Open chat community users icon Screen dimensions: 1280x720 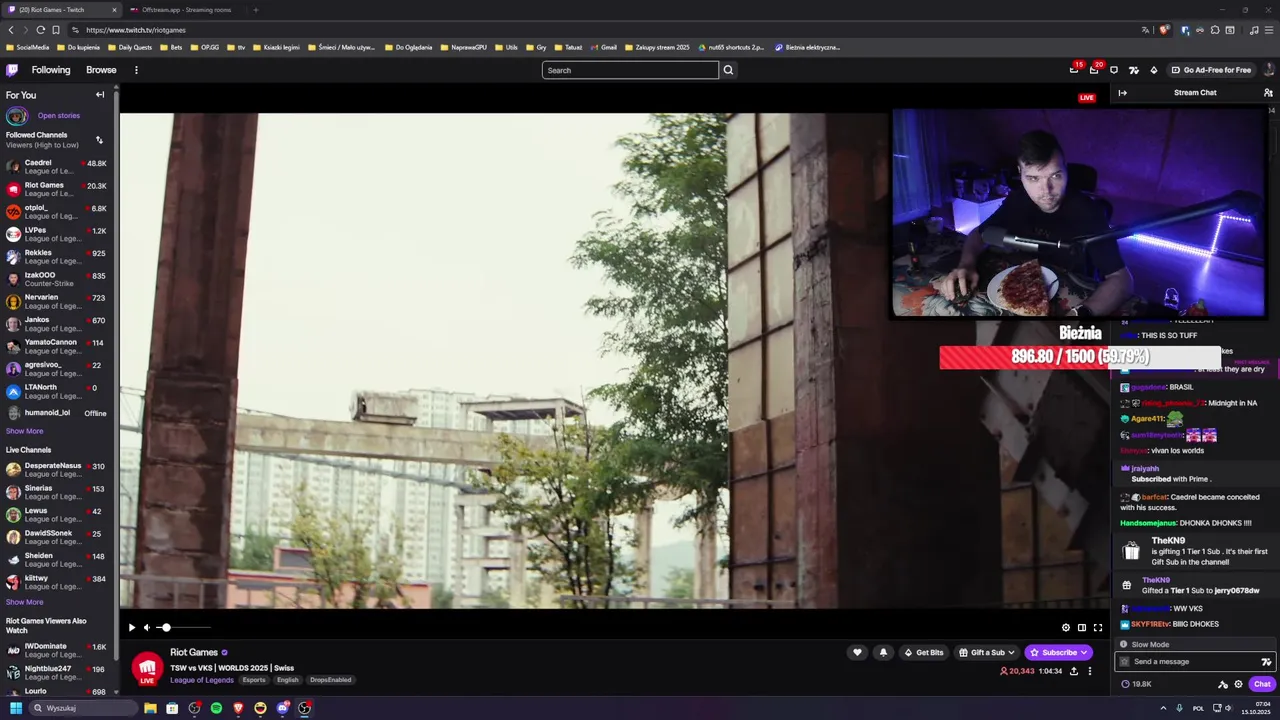tap(1268, 93)
